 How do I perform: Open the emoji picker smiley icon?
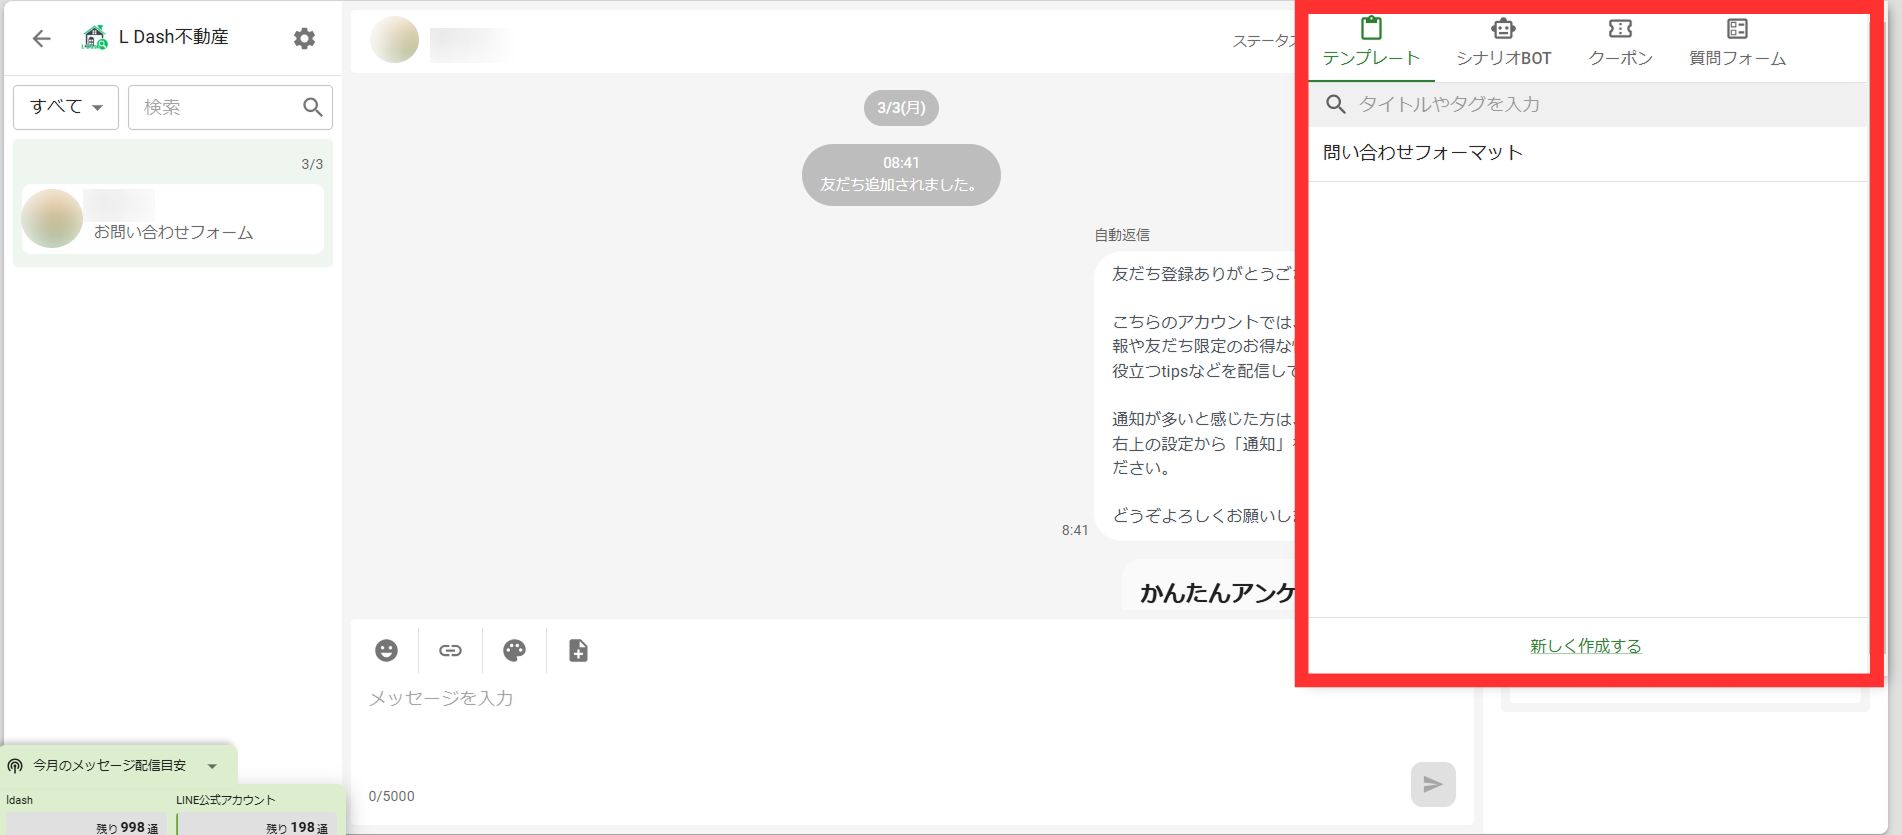[x=386, y=651]
